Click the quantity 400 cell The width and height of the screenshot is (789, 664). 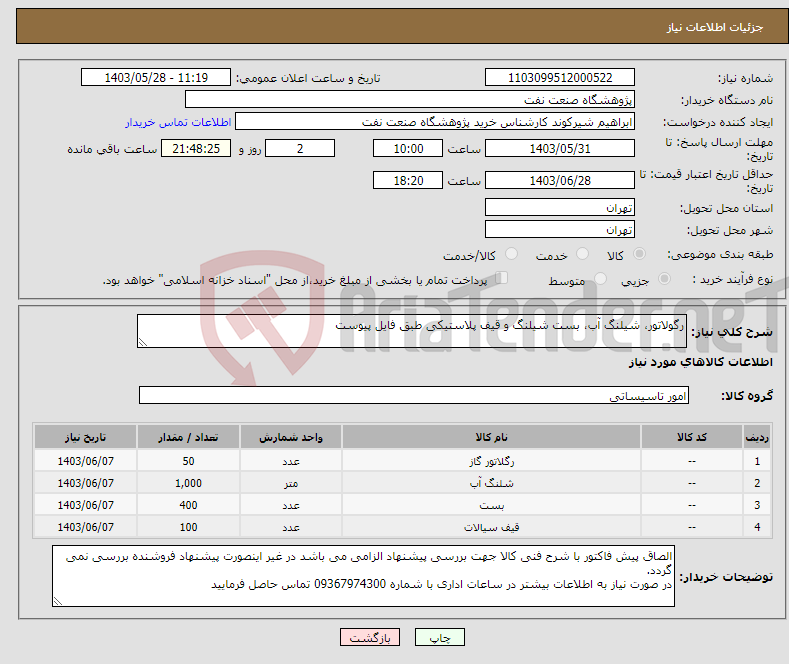click(x=188, y=505)
